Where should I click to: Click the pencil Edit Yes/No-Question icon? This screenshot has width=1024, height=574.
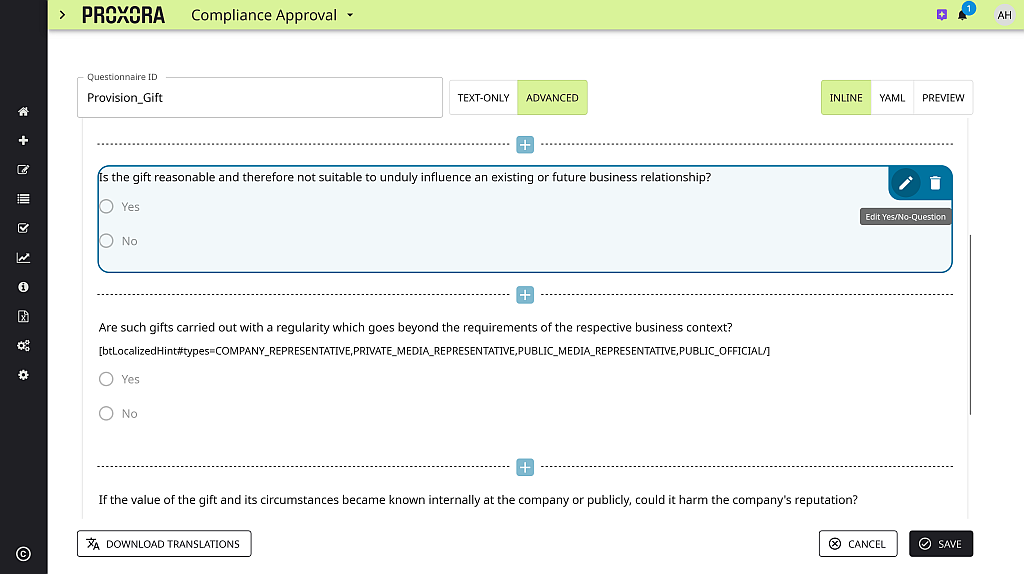pos(905,183)
